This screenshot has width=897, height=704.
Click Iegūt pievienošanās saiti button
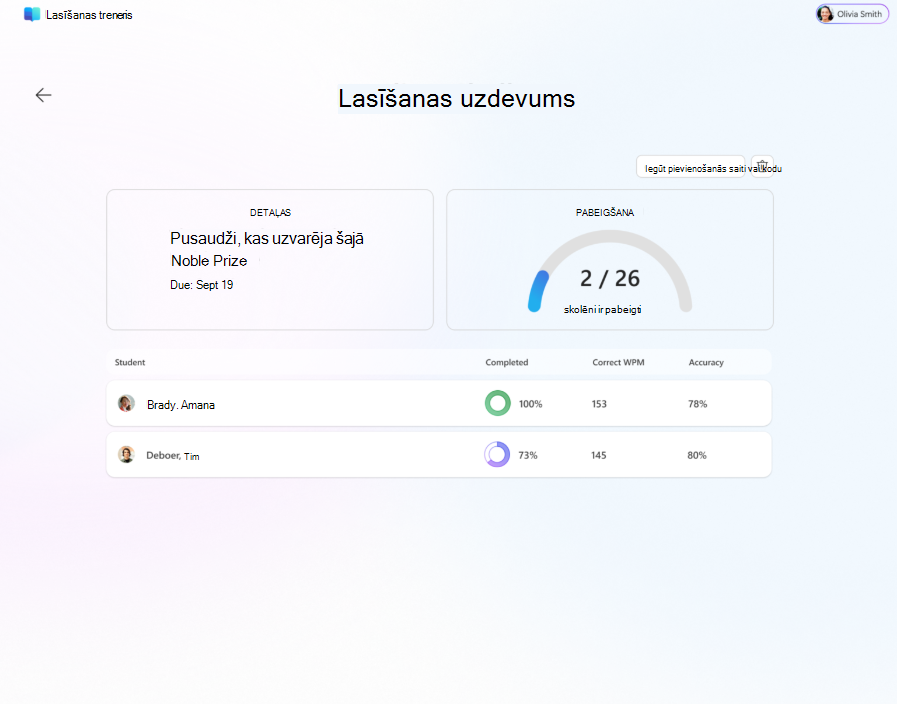click(690, 166)
